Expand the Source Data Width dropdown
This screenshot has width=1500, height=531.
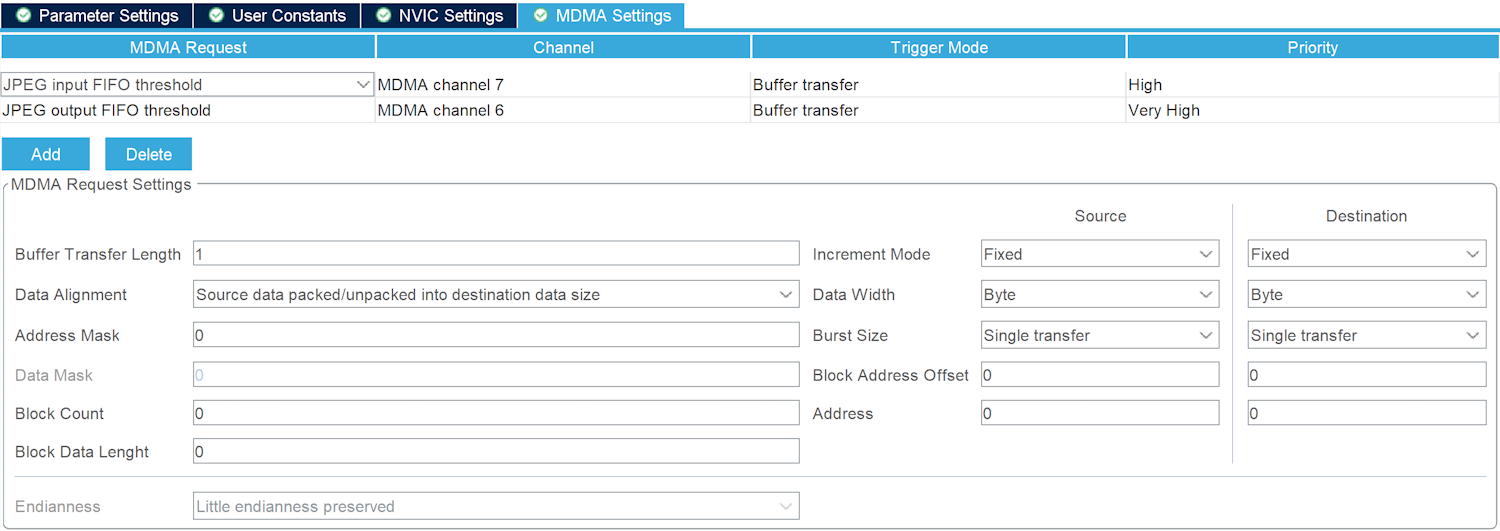[1099, 295]
